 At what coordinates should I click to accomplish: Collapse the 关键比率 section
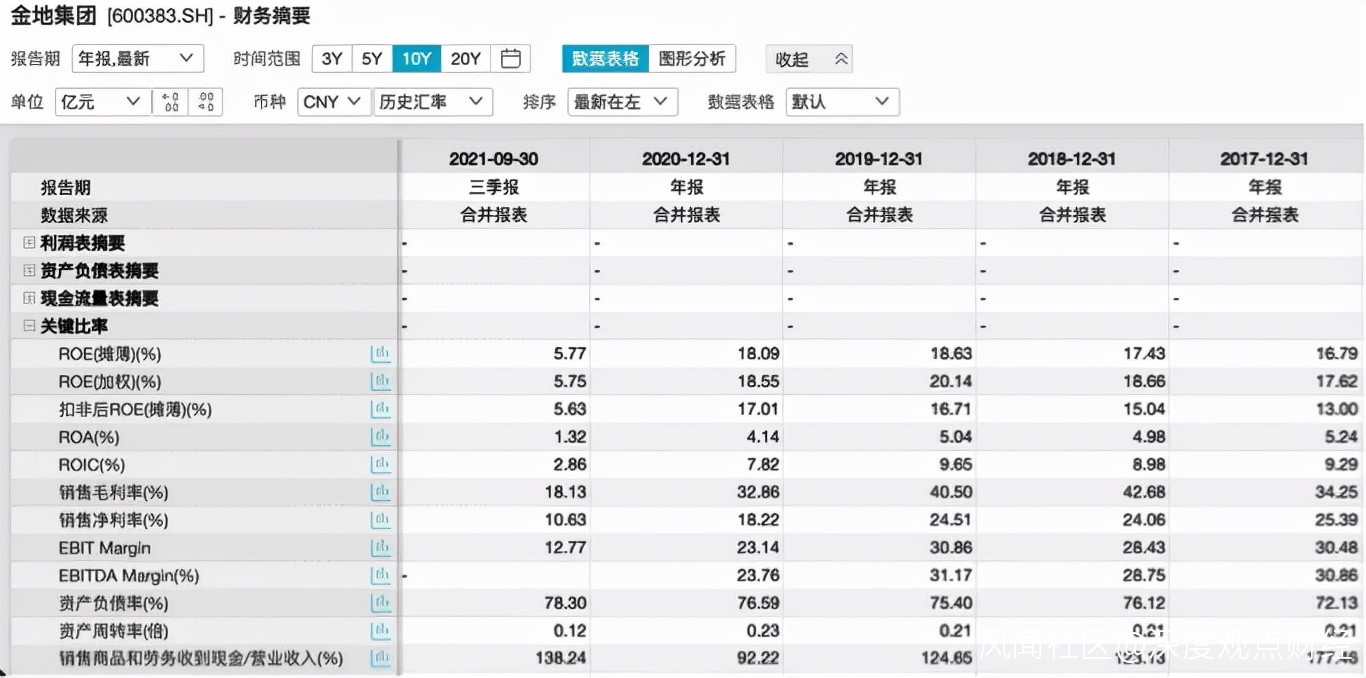tap(29, 326)
